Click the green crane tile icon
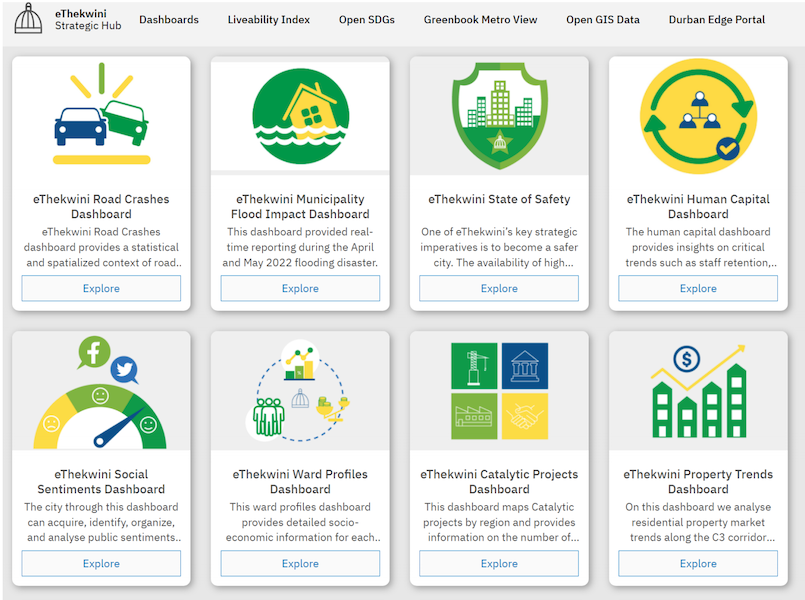This screenshot has width=805, height=600. (x=474, y=365)
